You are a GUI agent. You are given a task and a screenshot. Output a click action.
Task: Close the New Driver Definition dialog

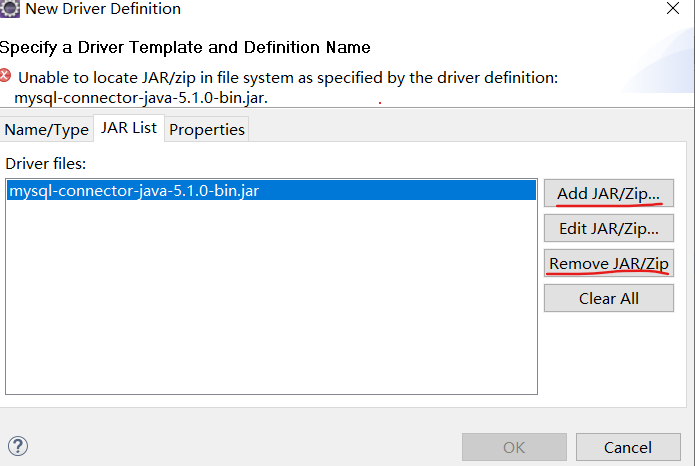[673, 8]
